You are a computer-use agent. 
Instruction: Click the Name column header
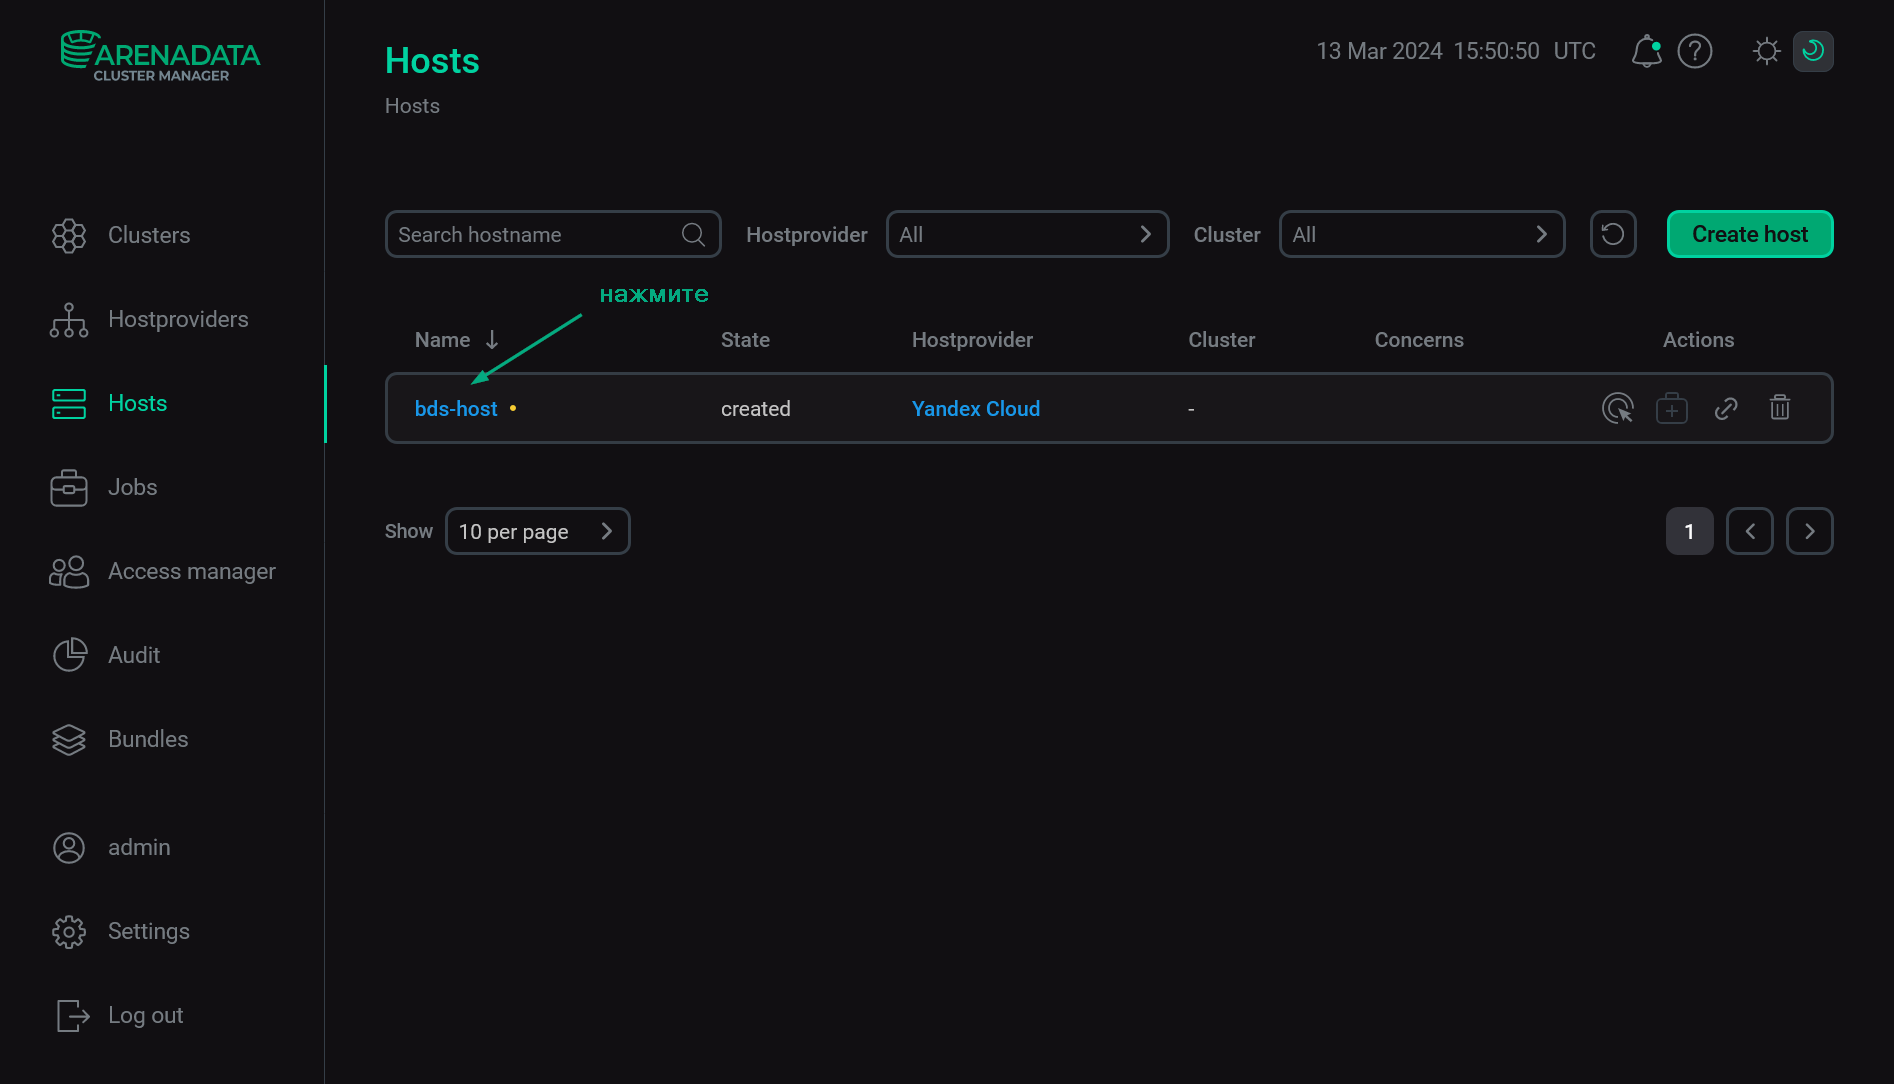[x=442, y=340]
